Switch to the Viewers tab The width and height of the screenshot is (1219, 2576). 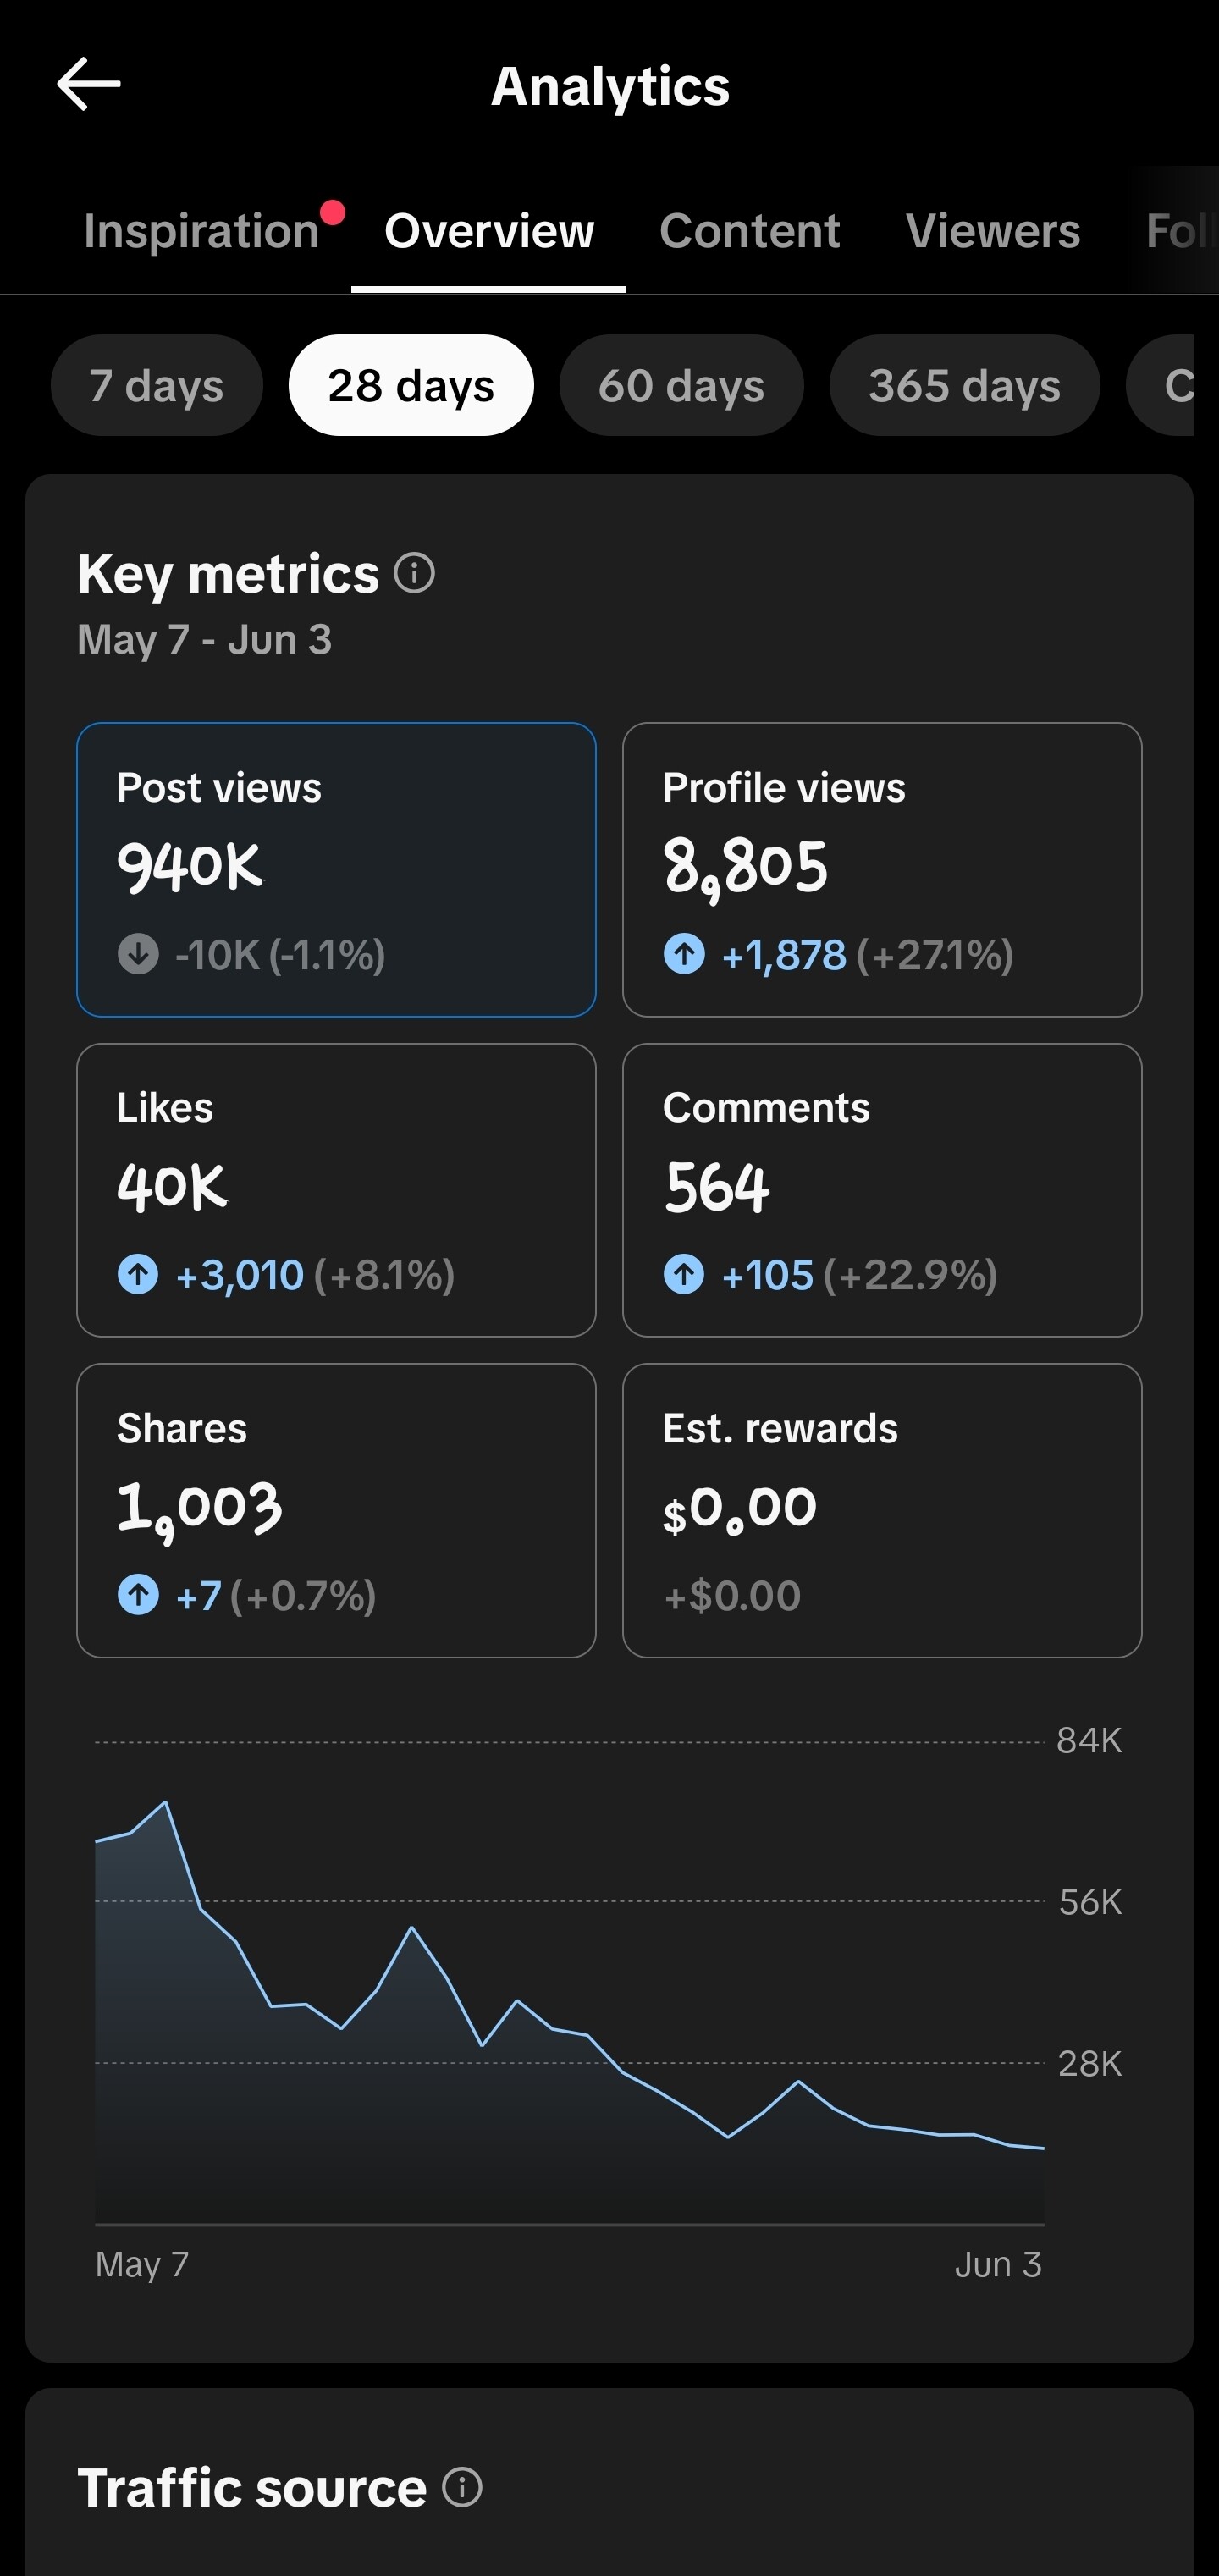click(x=993, y=231)
